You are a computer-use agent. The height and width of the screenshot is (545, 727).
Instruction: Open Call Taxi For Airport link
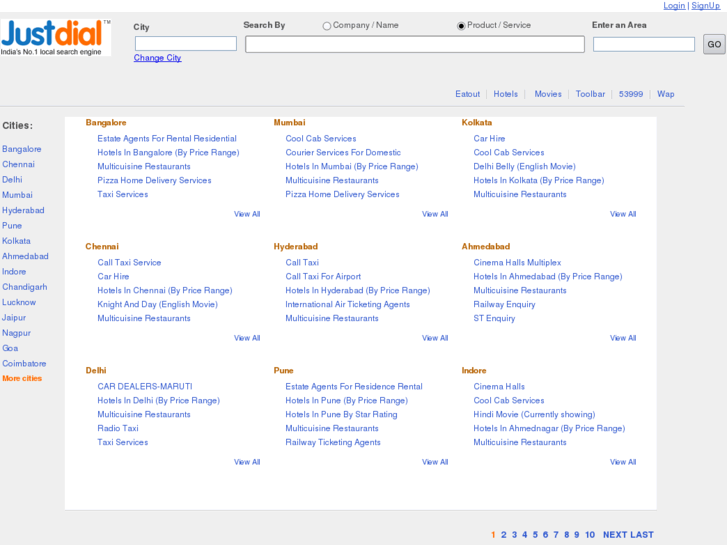click(x=323, y=276)
